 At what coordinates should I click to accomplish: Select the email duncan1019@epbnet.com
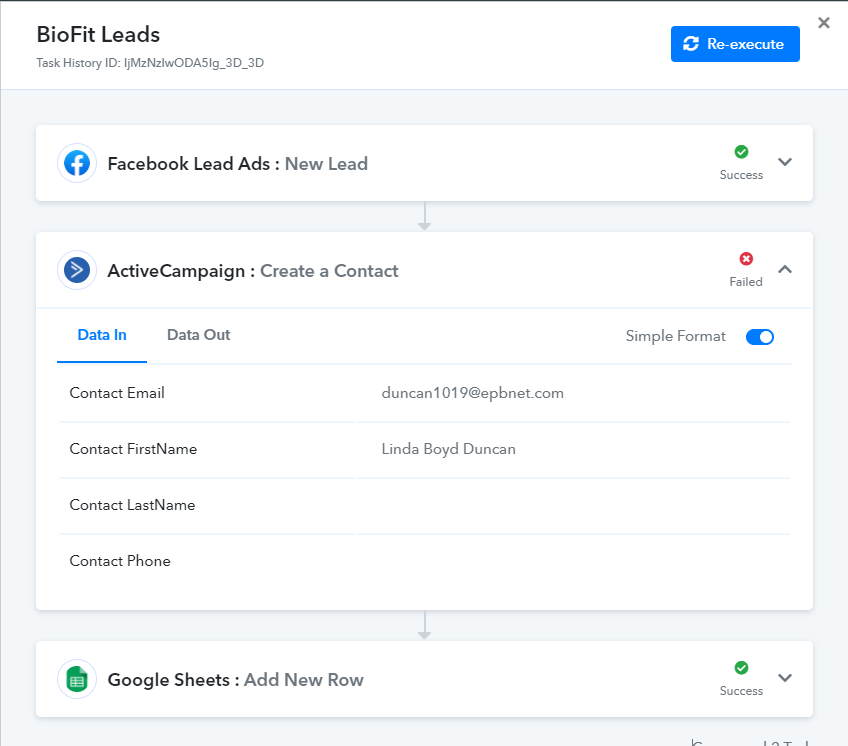tap(472, 393)
